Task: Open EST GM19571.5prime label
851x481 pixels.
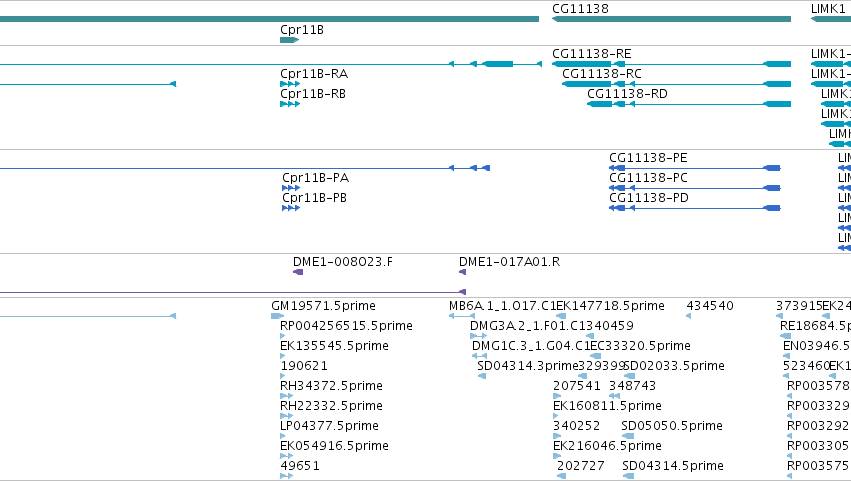Action: (x=323, y=306)
